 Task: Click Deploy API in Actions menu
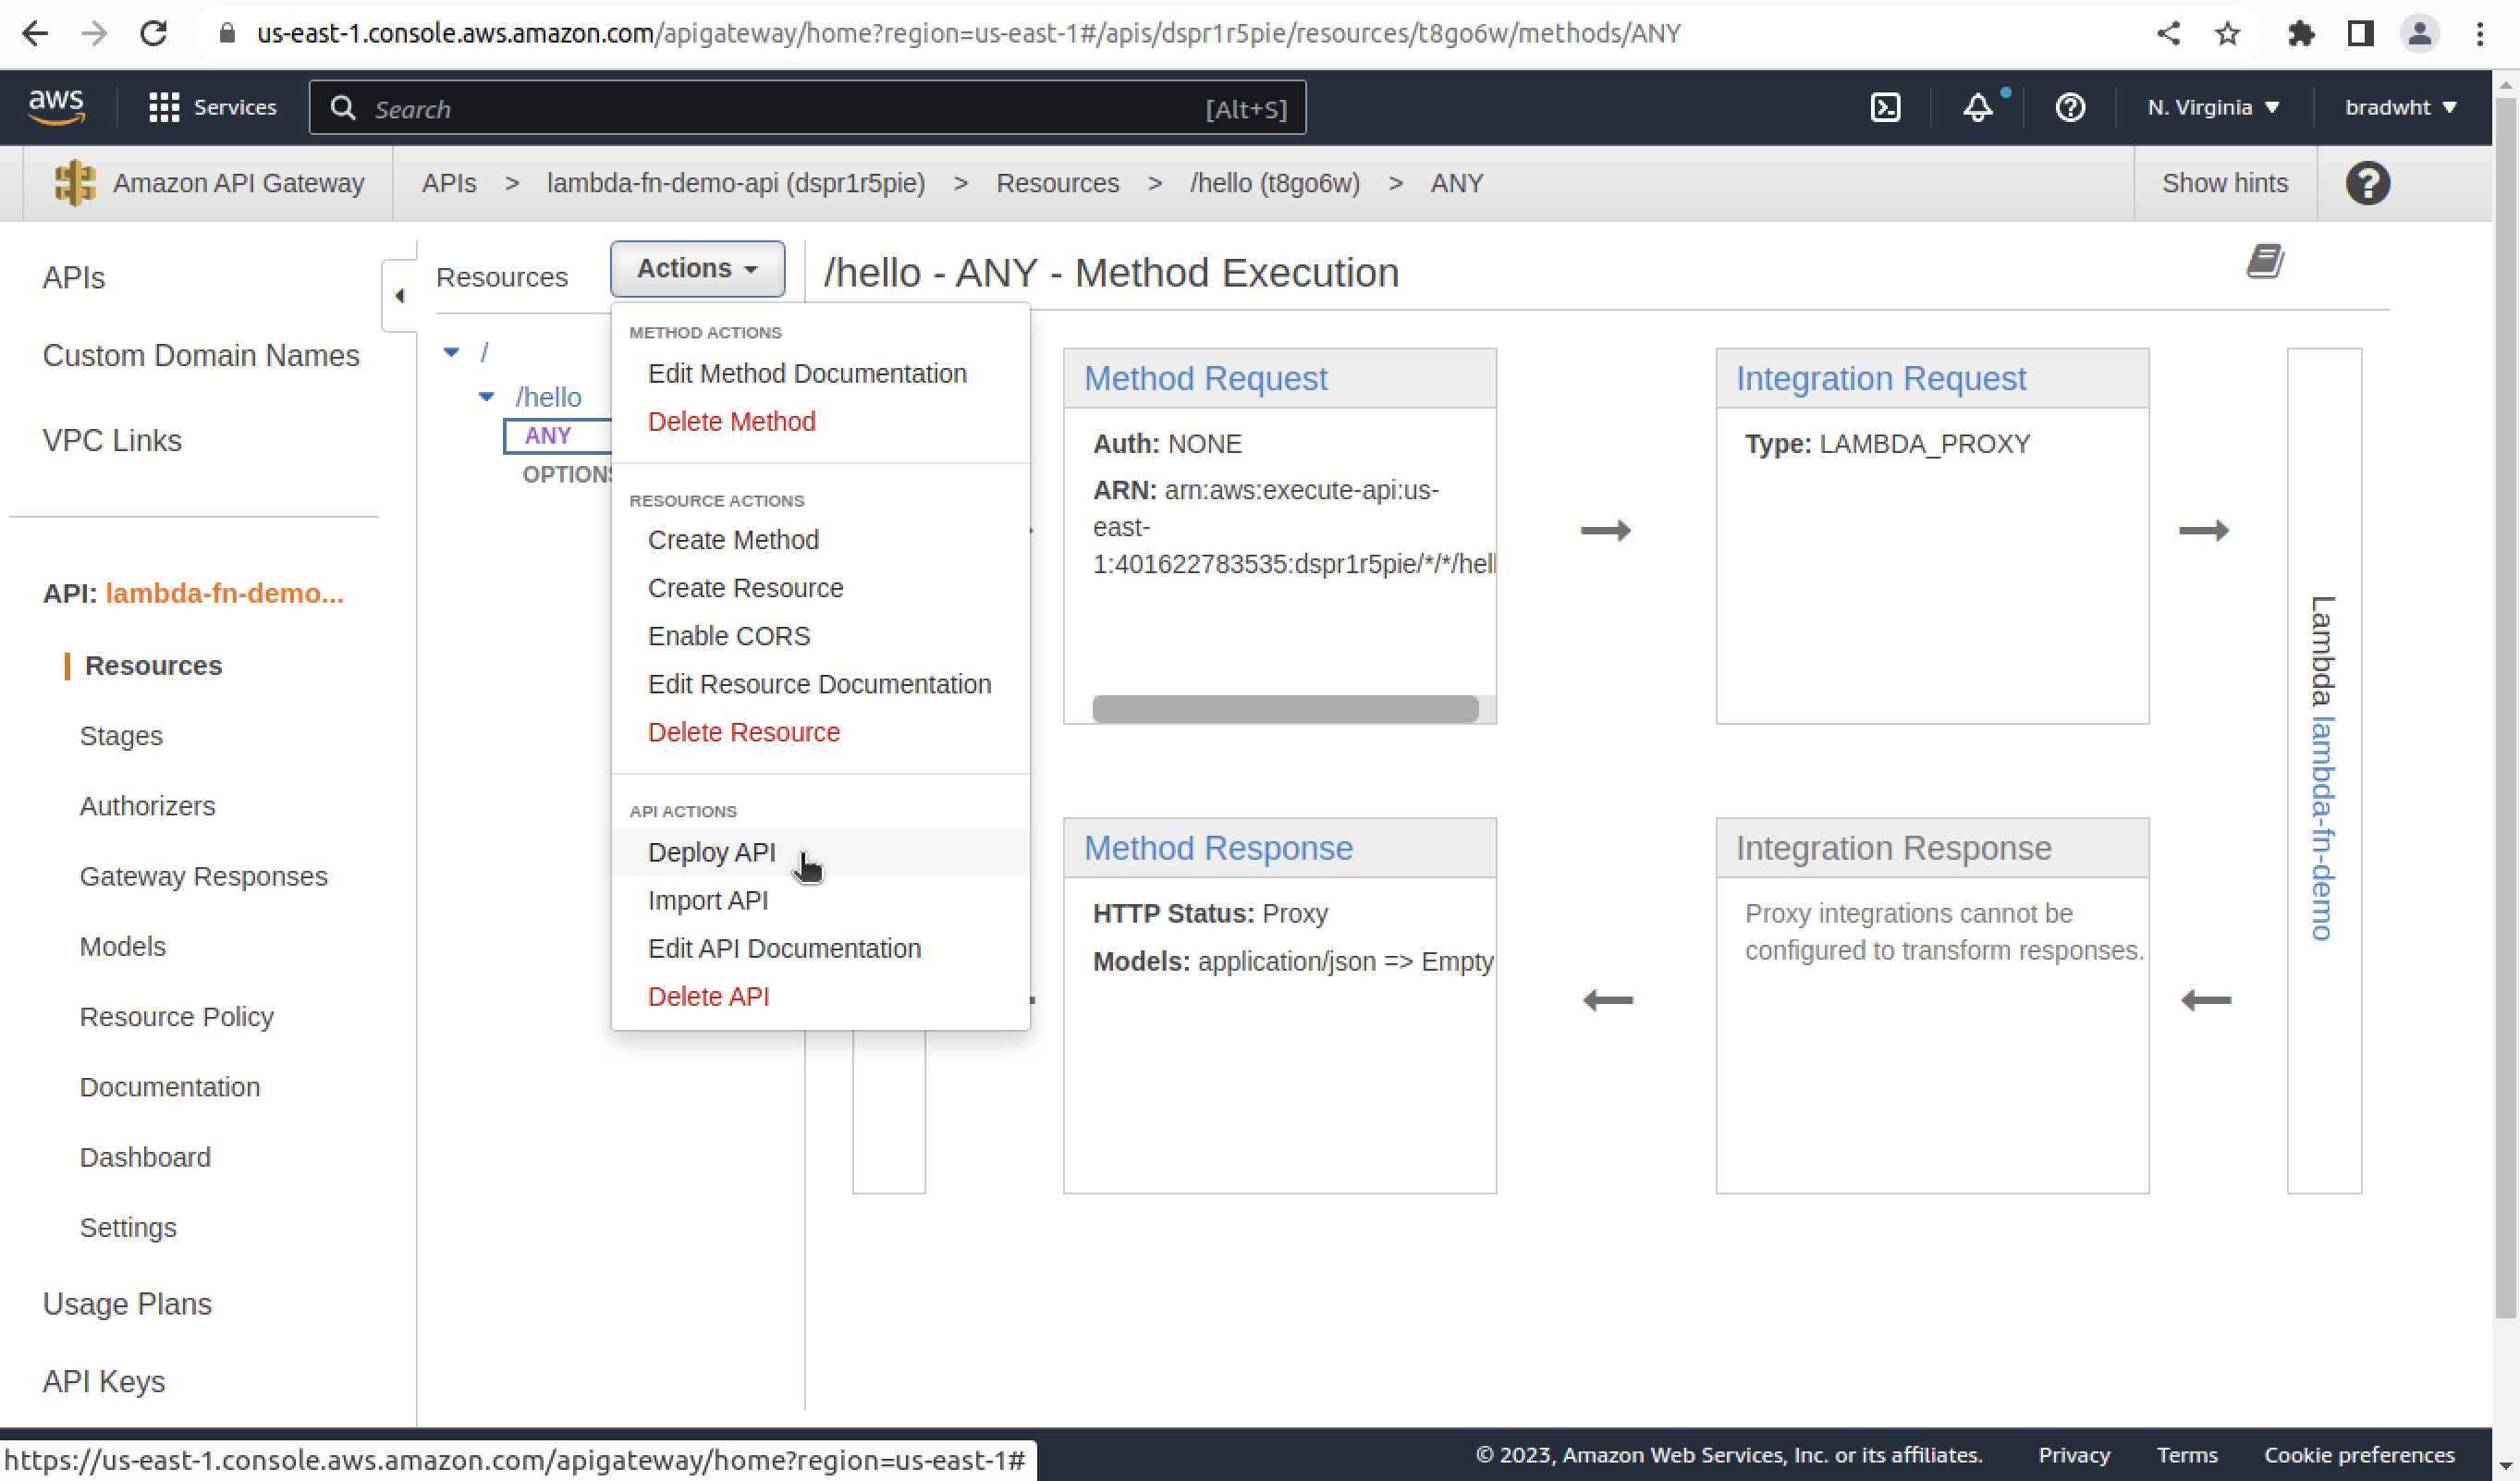[x=711, y=852]
